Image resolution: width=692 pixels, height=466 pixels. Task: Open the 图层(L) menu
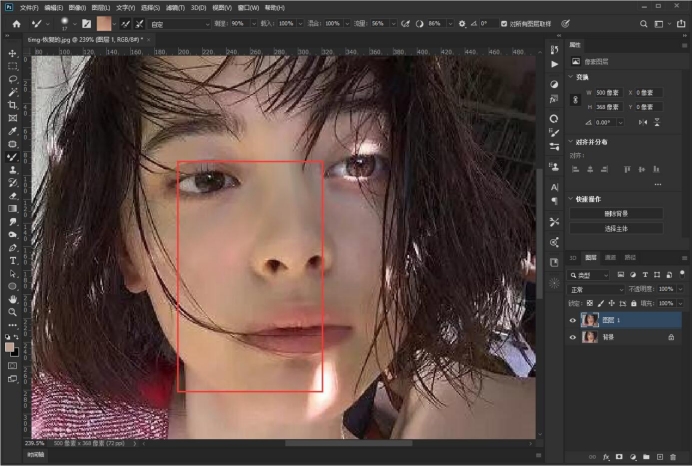[101, 8]
